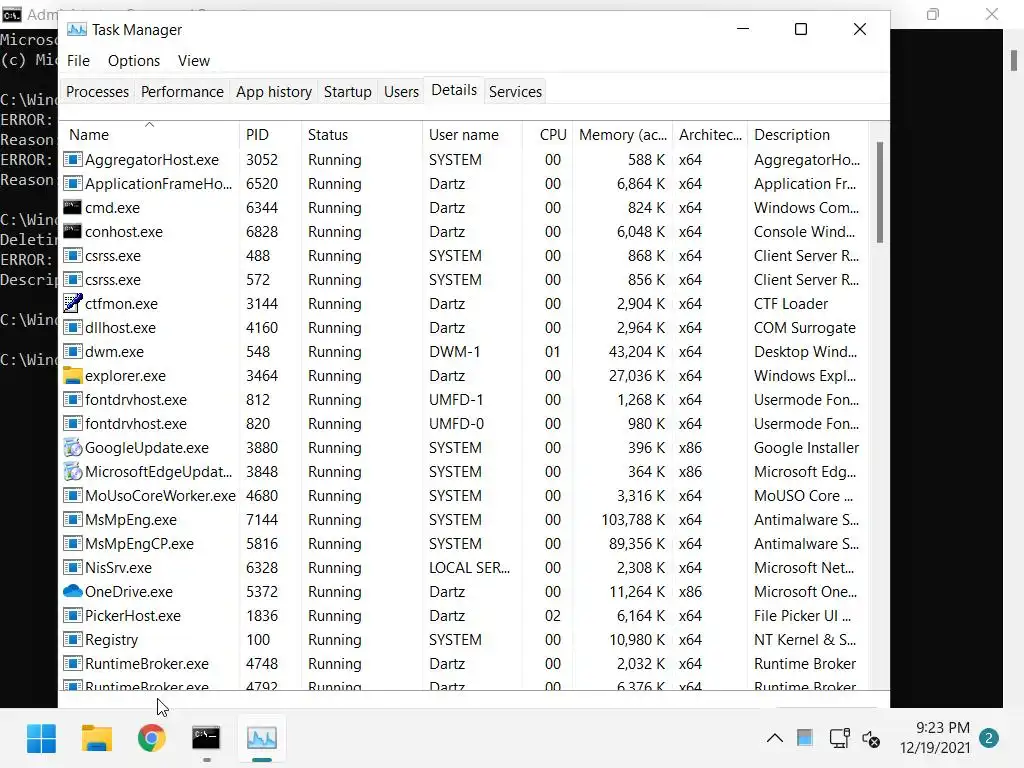This screenshot has height=768, width=1024.
Task: Click the Task Manager taskbar icon
Action: 262,739
